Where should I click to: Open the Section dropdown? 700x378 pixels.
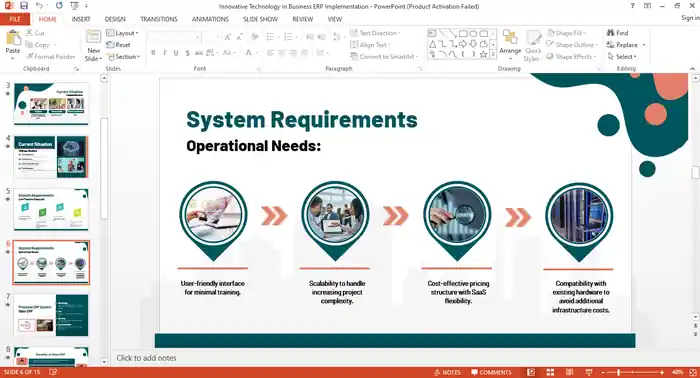pos(124,57)
